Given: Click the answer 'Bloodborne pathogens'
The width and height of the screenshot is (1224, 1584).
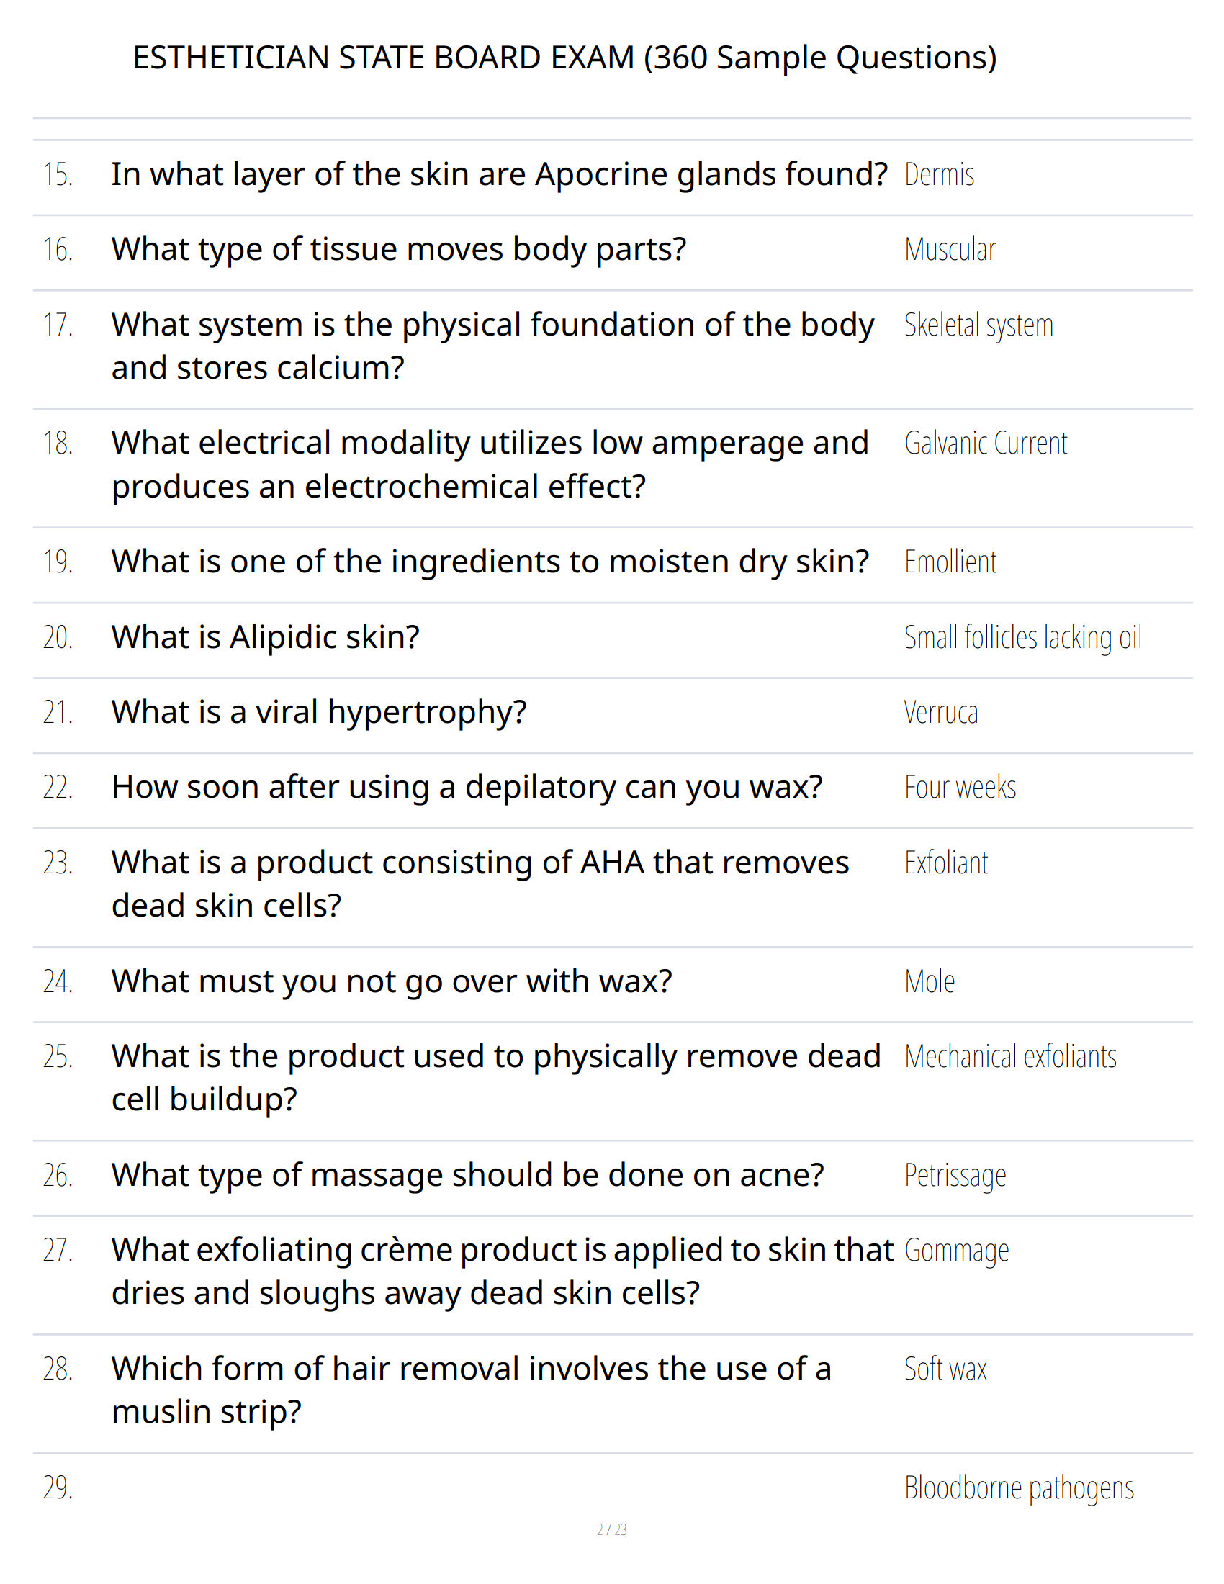Looking at the screenshot, I should point(1019,1488).
